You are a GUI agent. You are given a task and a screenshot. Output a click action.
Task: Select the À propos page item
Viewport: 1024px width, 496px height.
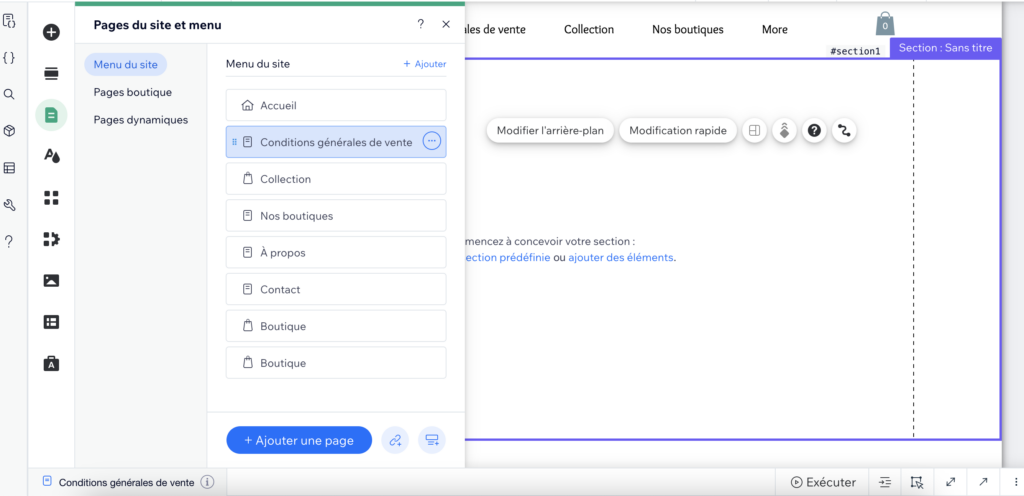click(x=336, y=253)
